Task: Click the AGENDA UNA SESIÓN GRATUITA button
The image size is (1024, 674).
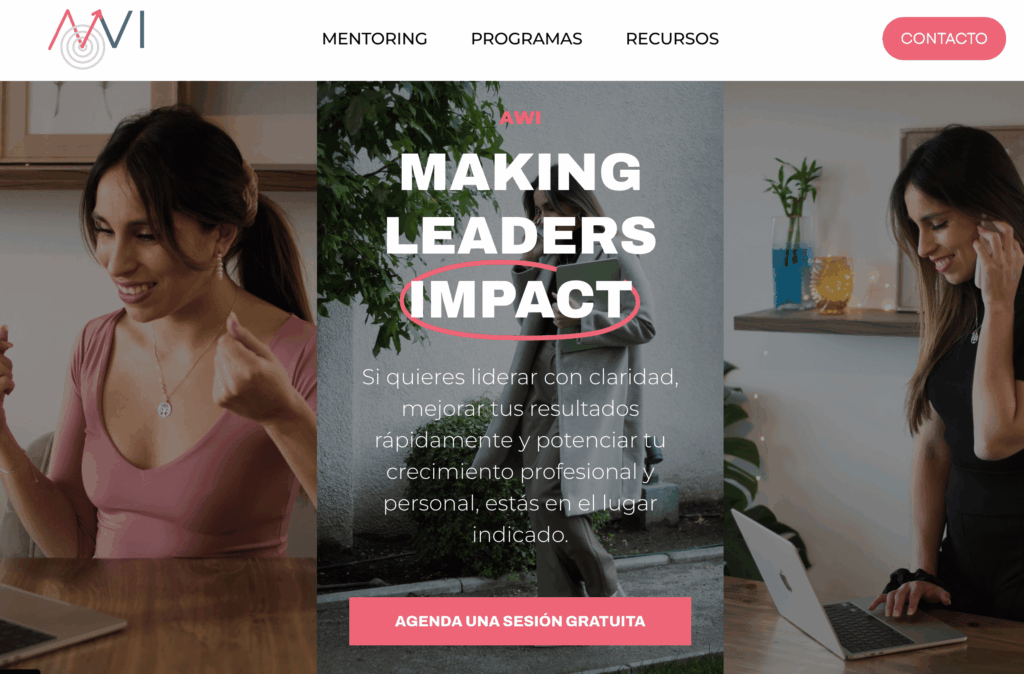Action: click(520, 621)
